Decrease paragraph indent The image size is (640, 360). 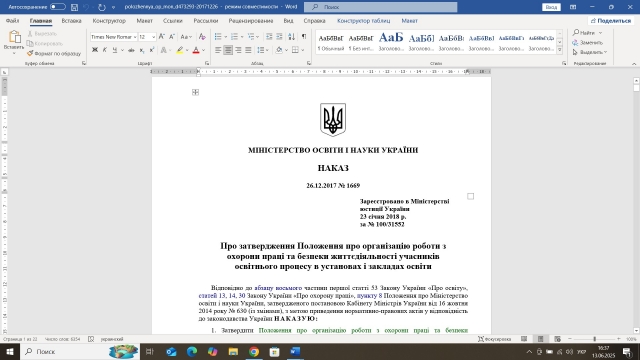click(x=269, y=37)
